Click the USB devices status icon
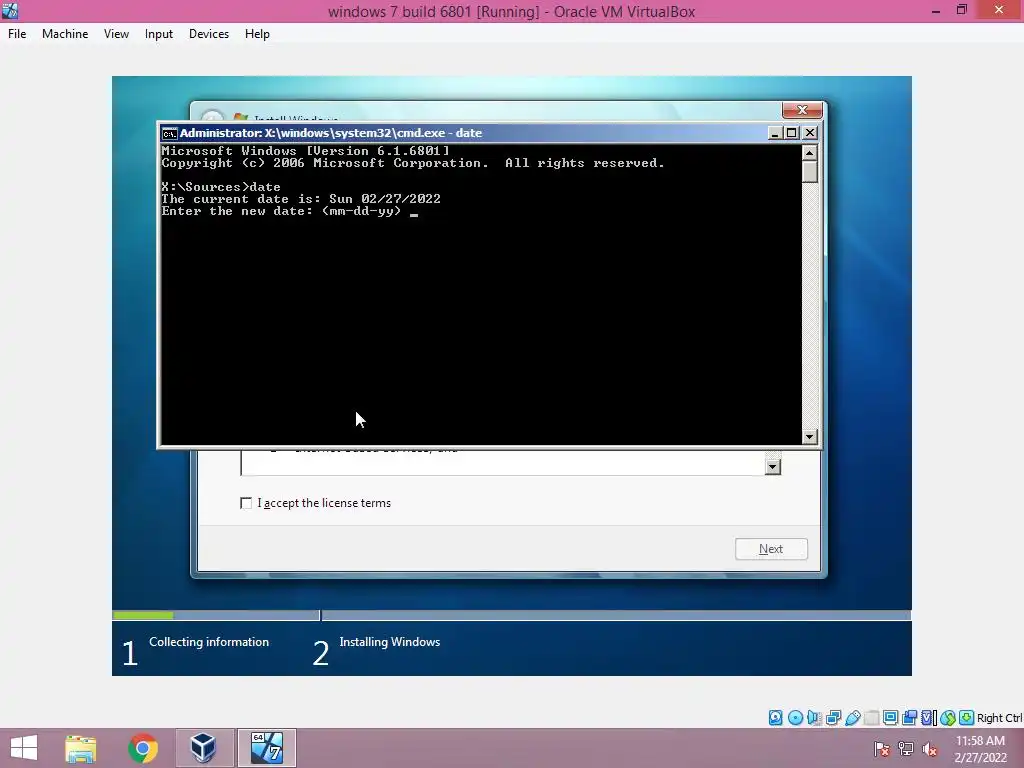This screenshot has width=1024, height=768. (852, 718)
